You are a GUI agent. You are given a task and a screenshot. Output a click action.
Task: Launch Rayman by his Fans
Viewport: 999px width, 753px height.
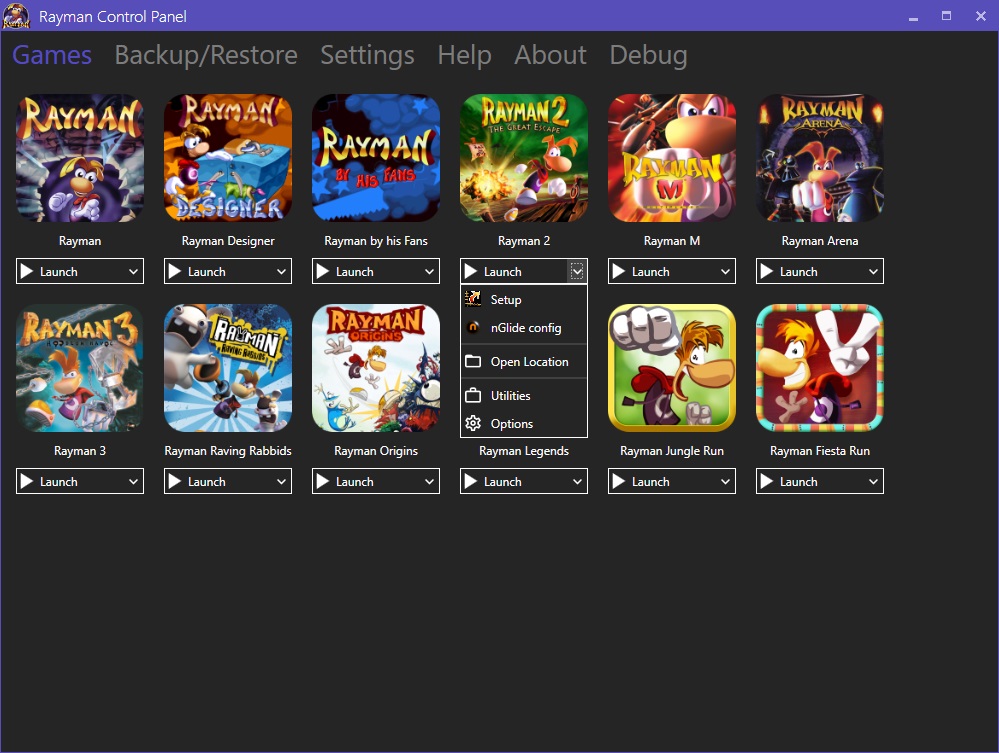366,271
